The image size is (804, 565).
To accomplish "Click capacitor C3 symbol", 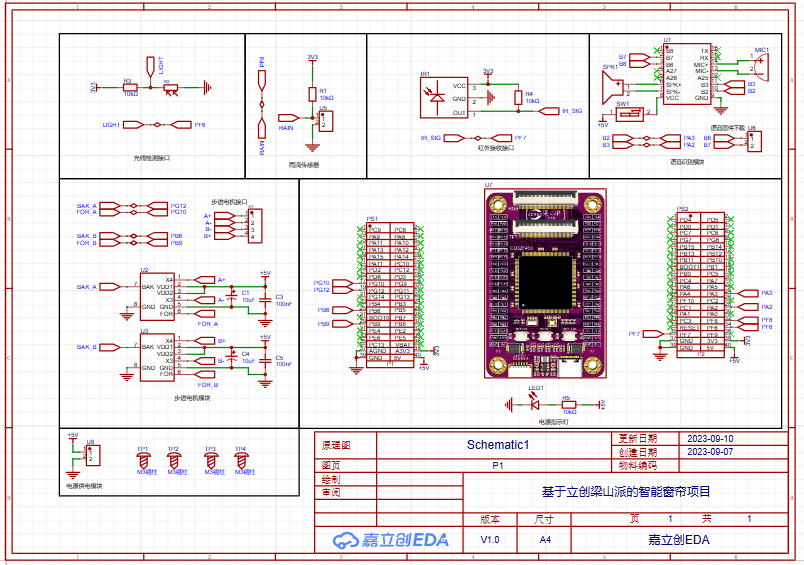I will tap(265, 300).
